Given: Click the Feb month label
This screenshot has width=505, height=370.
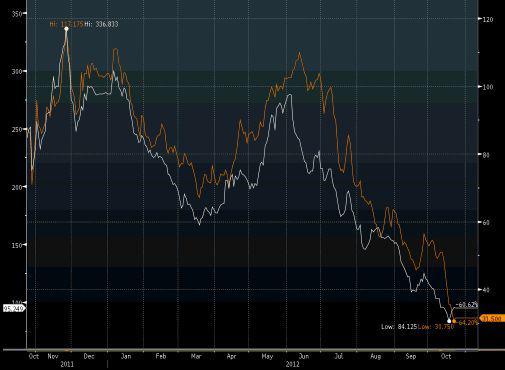Looking at the screenshot, I should pos(161,356).
